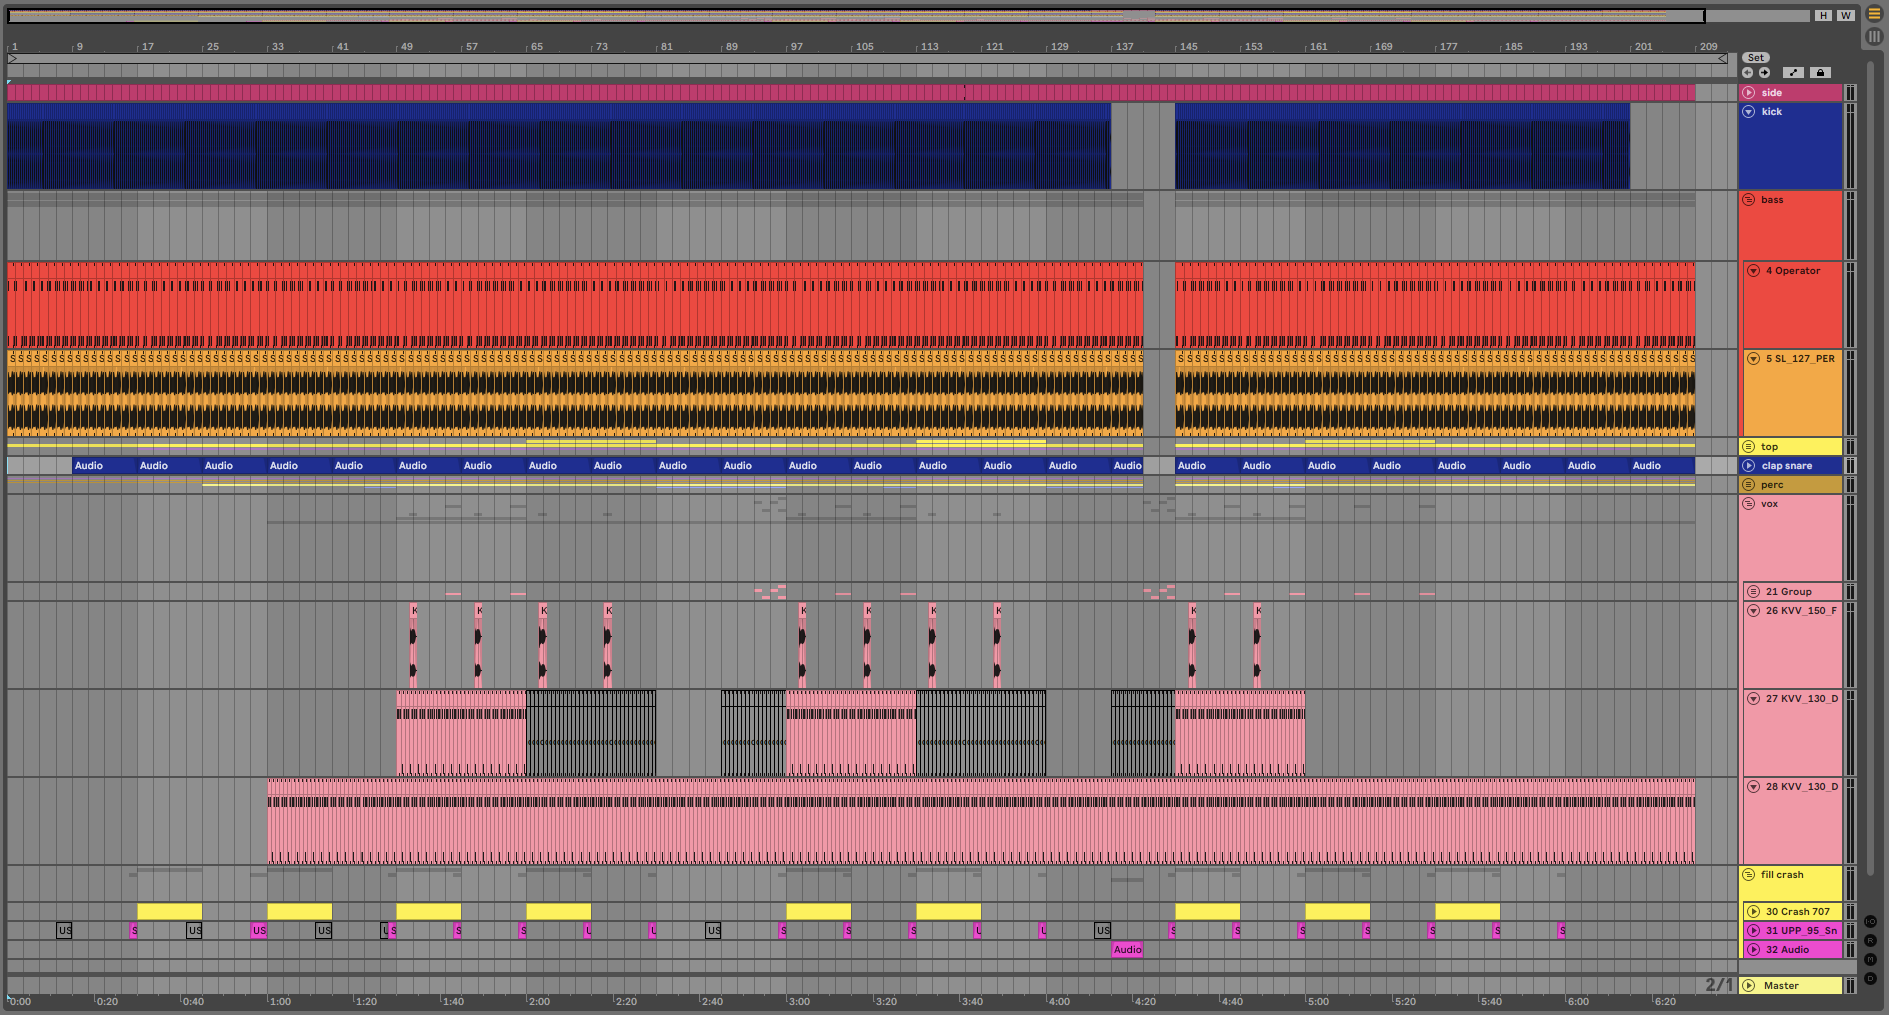The width and height of the screenshot is (1889, 1015).
Task: Click the group icon on fill crash
Action: [x=1749, y=875]
